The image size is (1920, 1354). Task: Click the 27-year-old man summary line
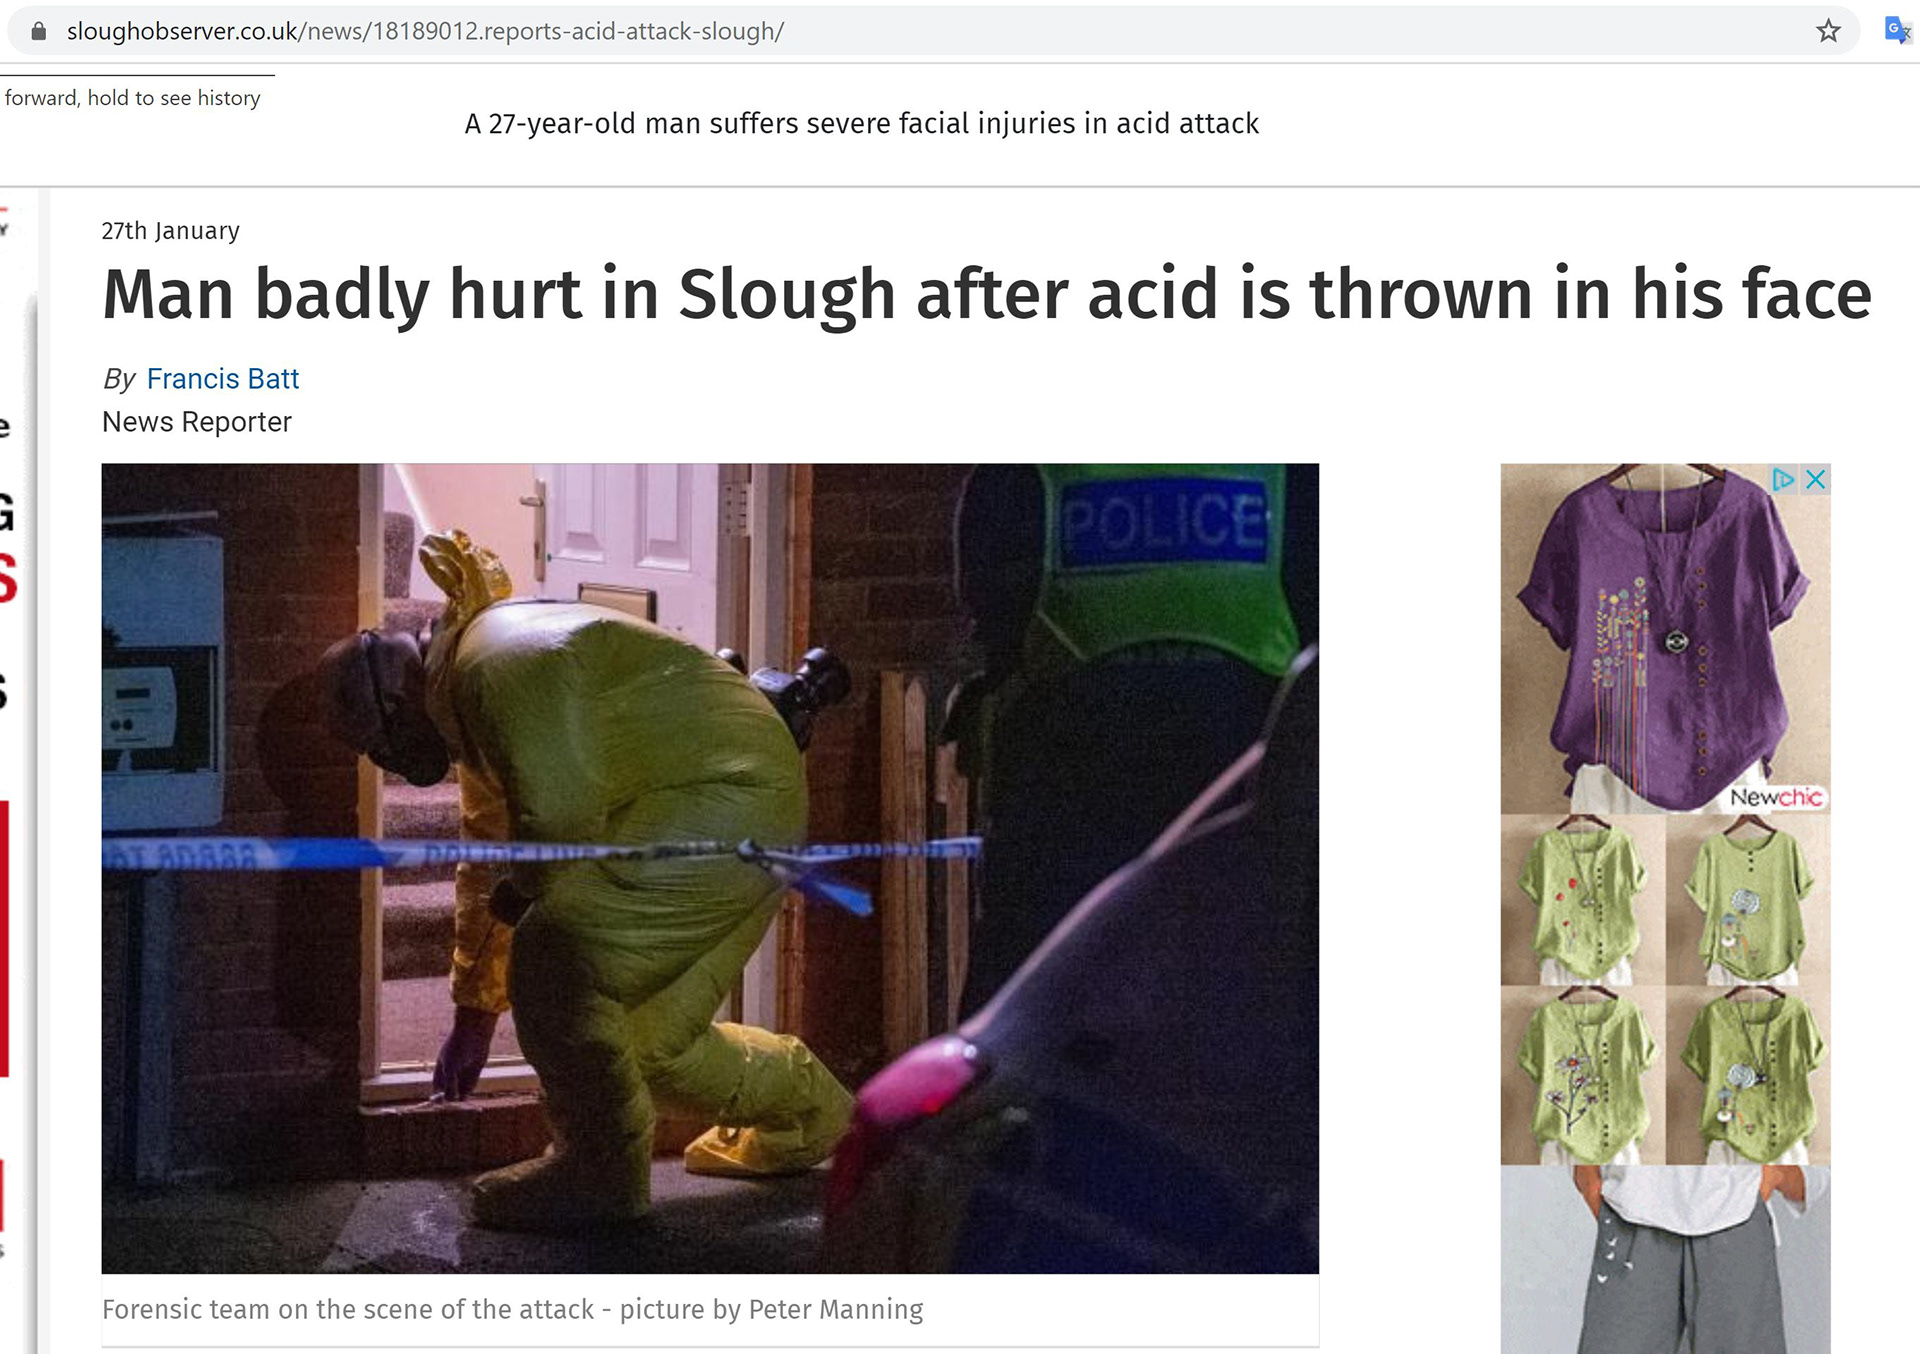coord(861,123)
